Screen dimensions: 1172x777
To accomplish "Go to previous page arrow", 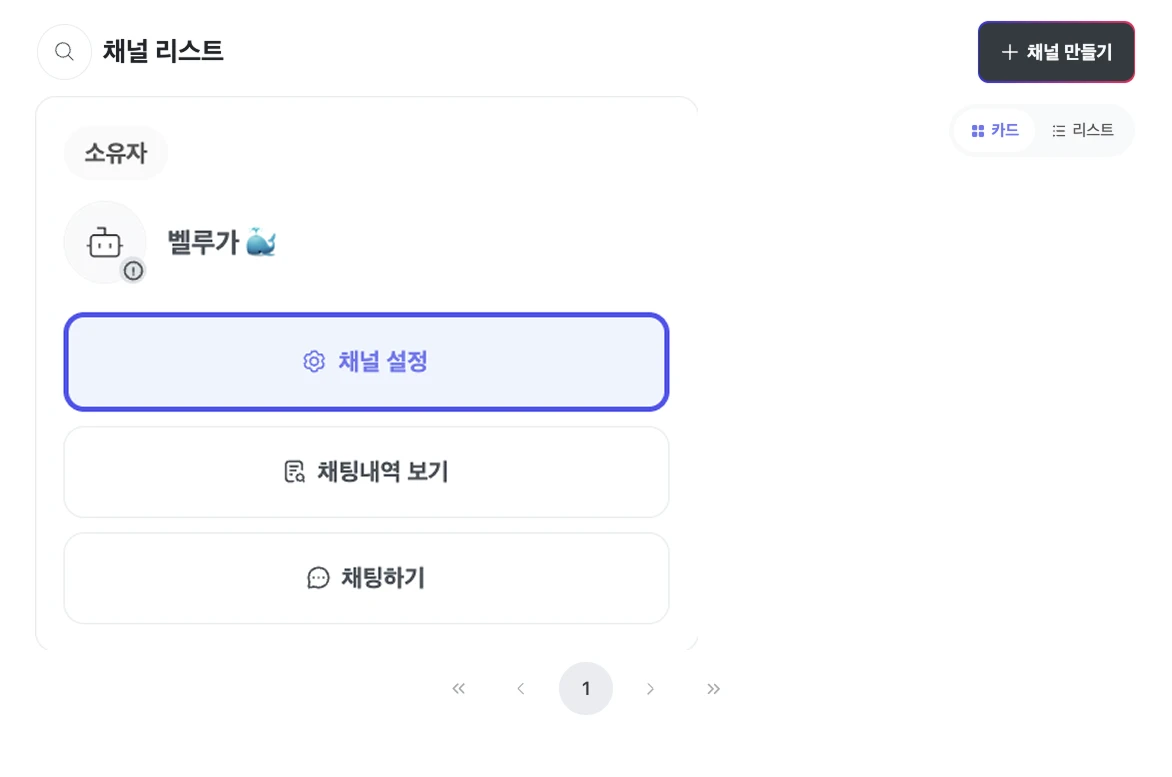I will [x=521, y=688].
